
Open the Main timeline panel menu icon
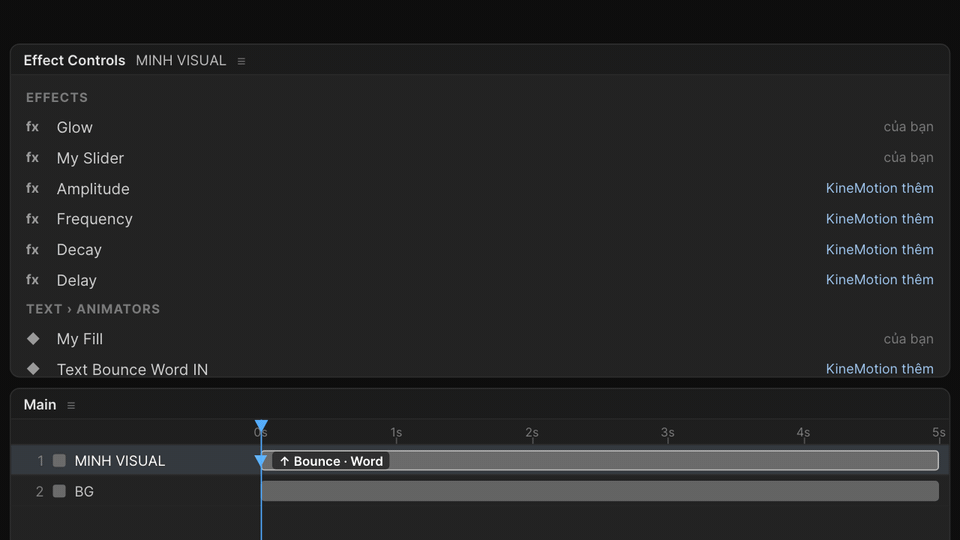(x=71, y=405)
